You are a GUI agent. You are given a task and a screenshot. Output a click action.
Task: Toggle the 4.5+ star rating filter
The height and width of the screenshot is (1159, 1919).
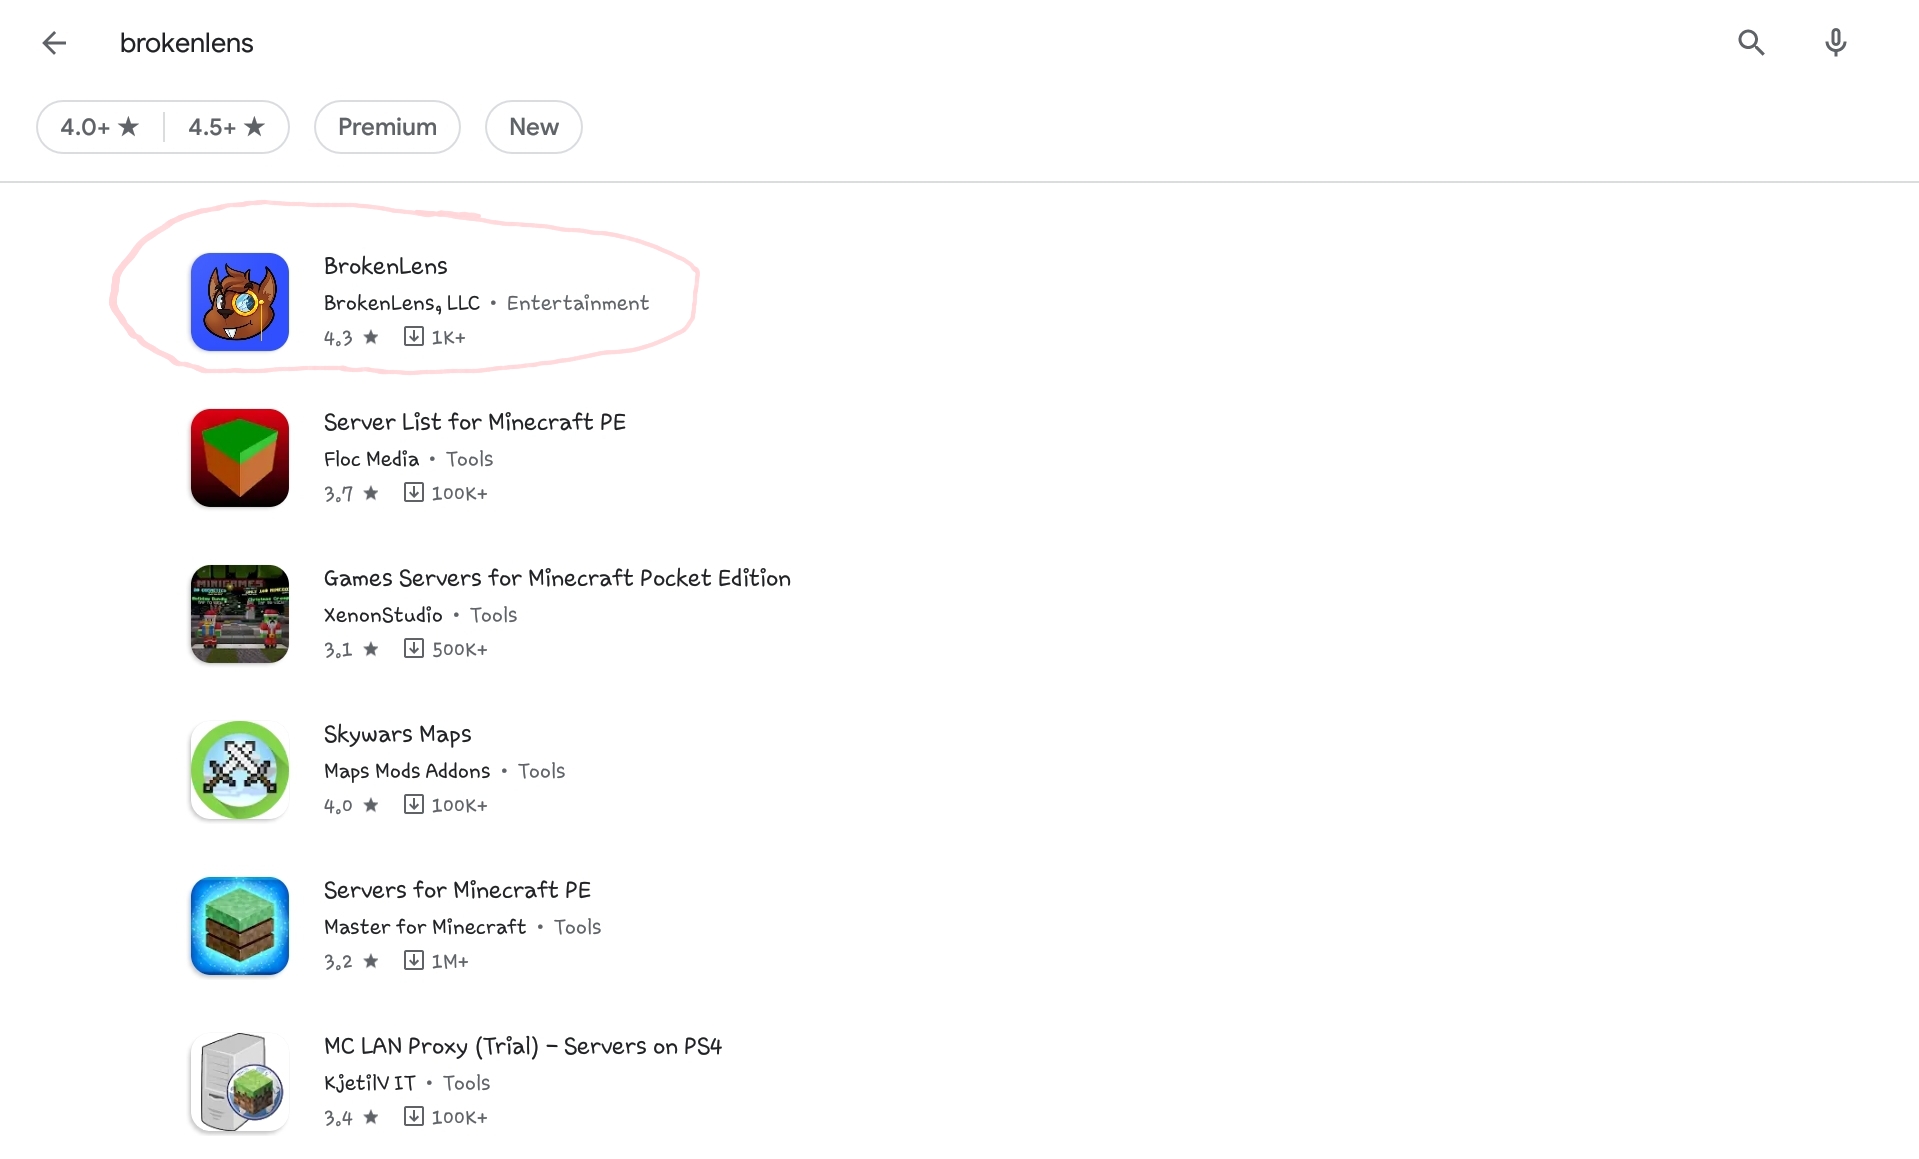[x=227, y=127]
